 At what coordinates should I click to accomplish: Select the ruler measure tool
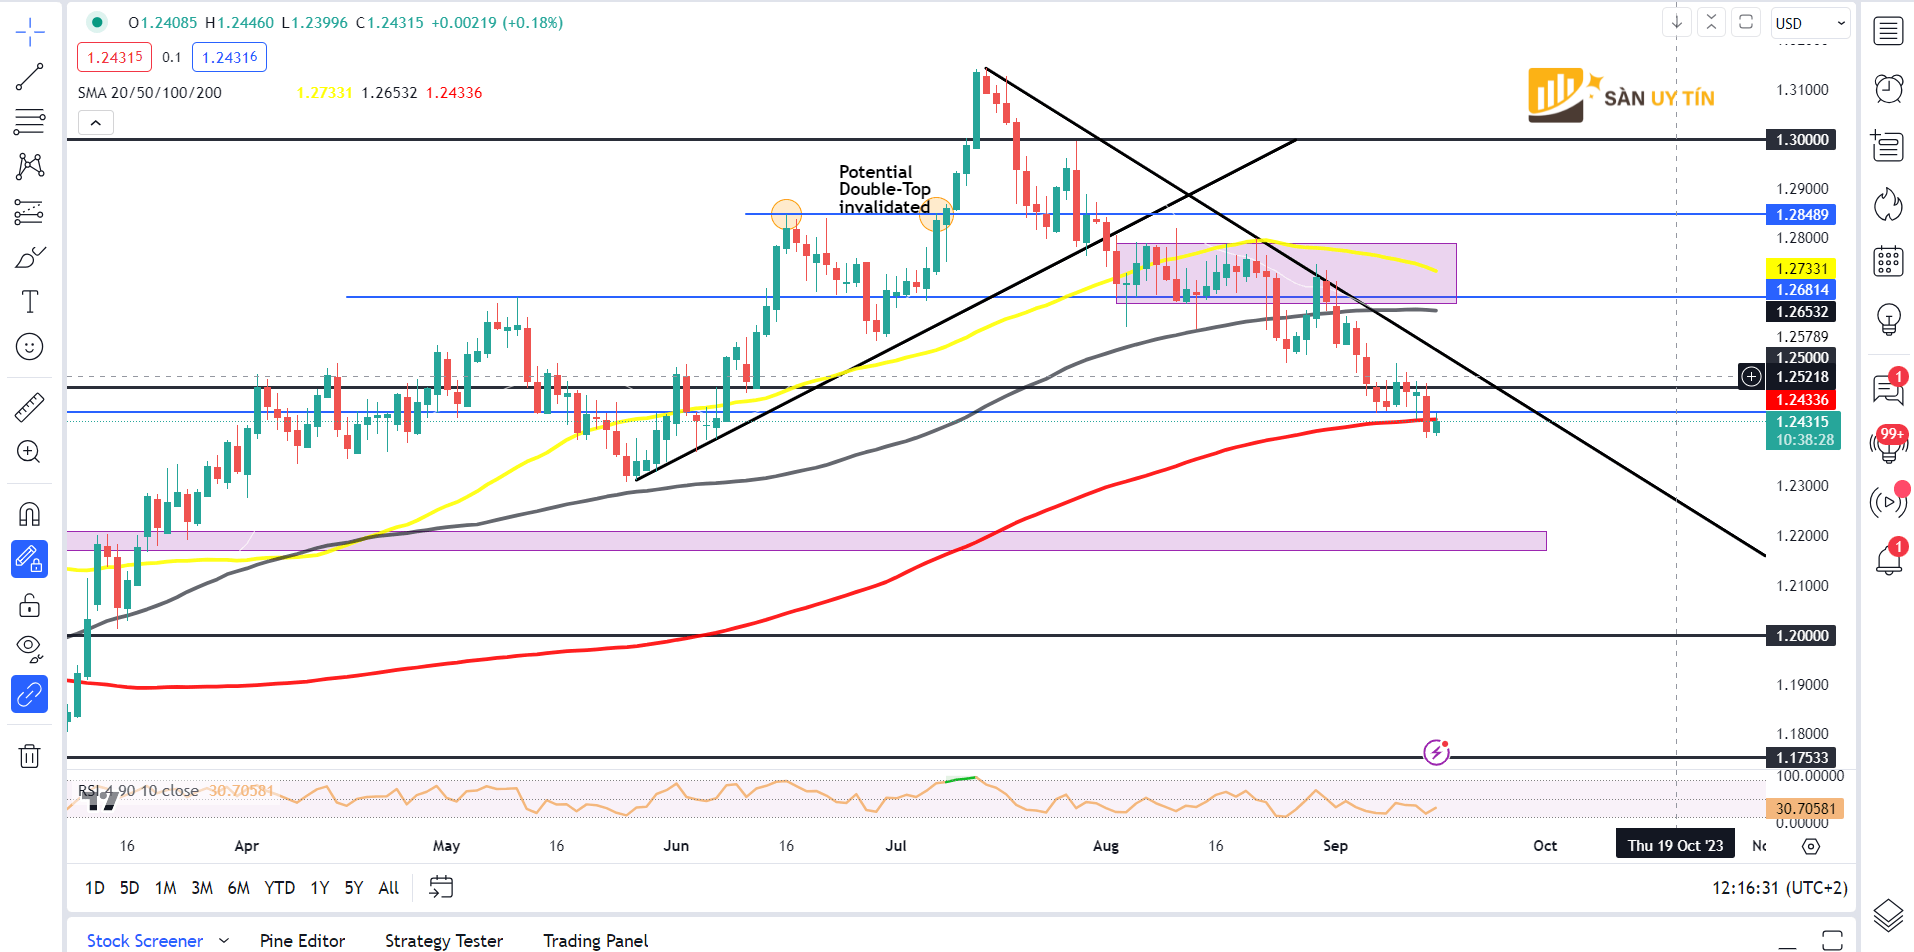coord(30,406)
